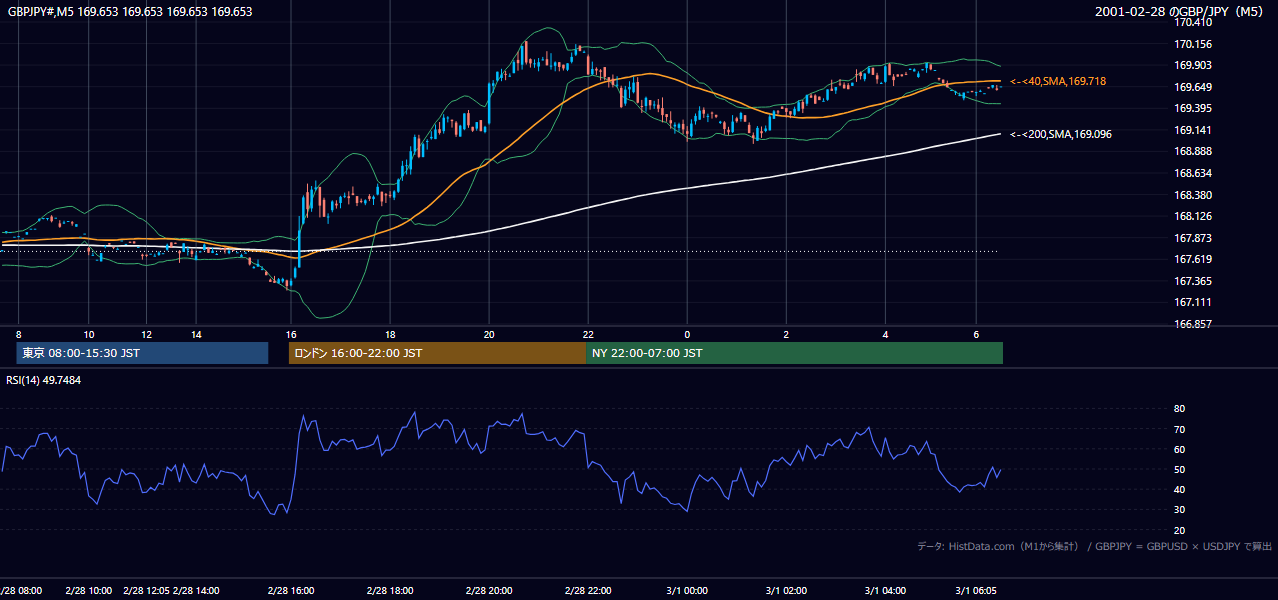Click the 3/1 04:00 bottom timestamp
1278x600 pixels.
click(x=885, y=591)
